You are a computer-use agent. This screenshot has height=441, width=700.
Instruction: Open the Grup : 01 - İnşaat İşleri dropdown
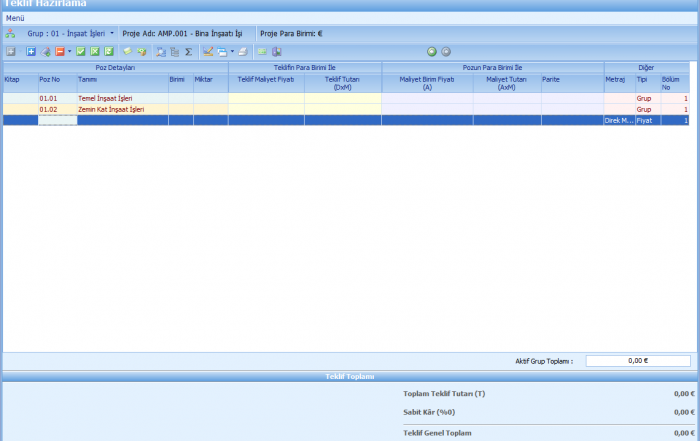click(x=112, y=33)
